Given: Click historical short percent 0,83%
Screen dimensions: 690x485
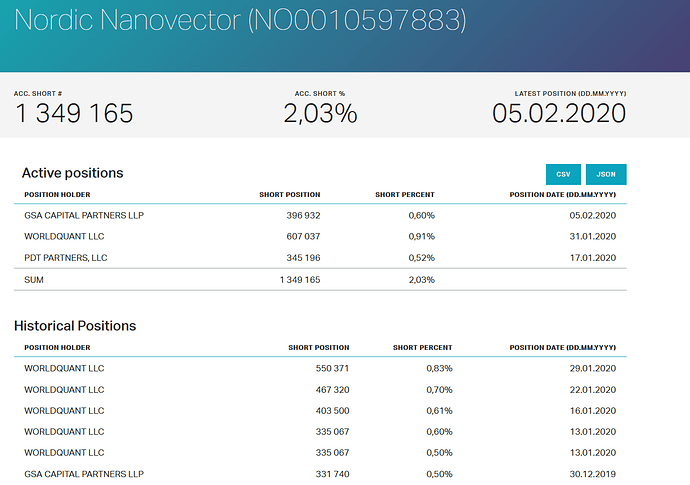Looking at the screenshot, I should [x=439, y=368].
